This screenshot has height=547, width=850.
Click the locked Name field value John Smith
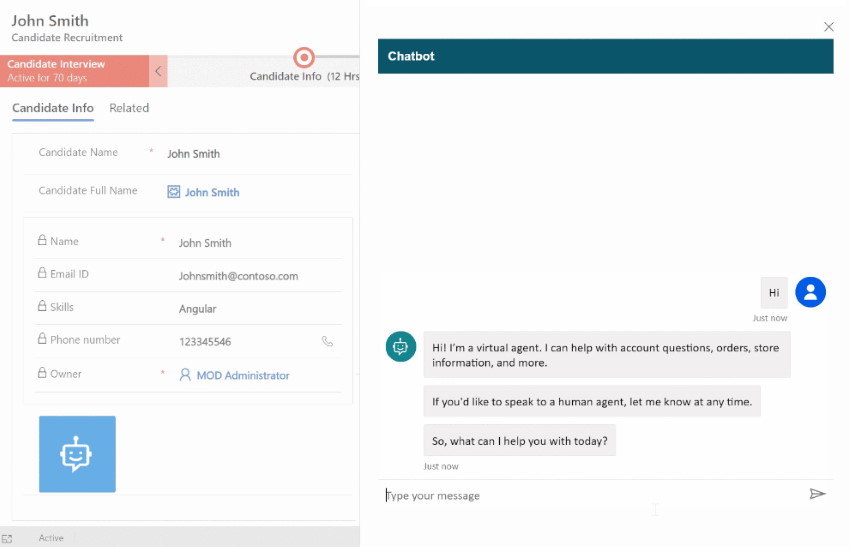[x=205, y=243]
